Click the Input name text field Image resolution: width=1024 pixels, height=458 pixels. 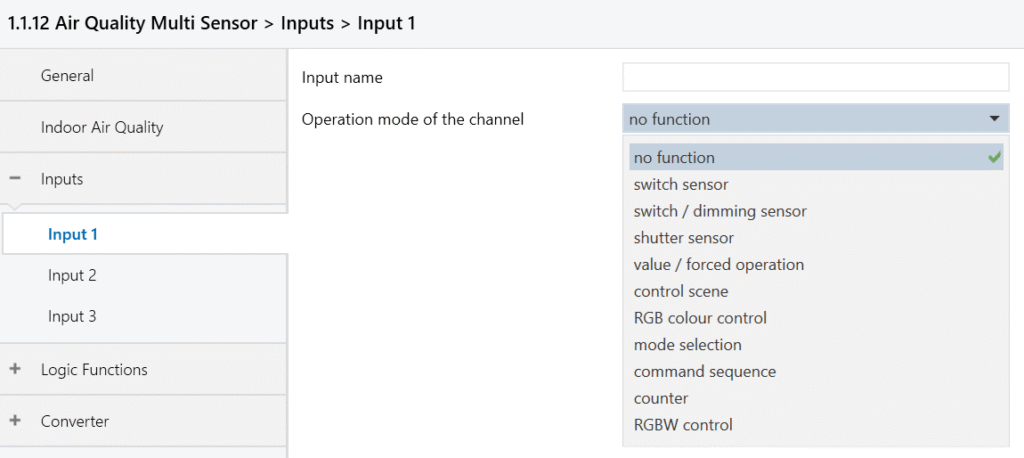tap(815, 77)
